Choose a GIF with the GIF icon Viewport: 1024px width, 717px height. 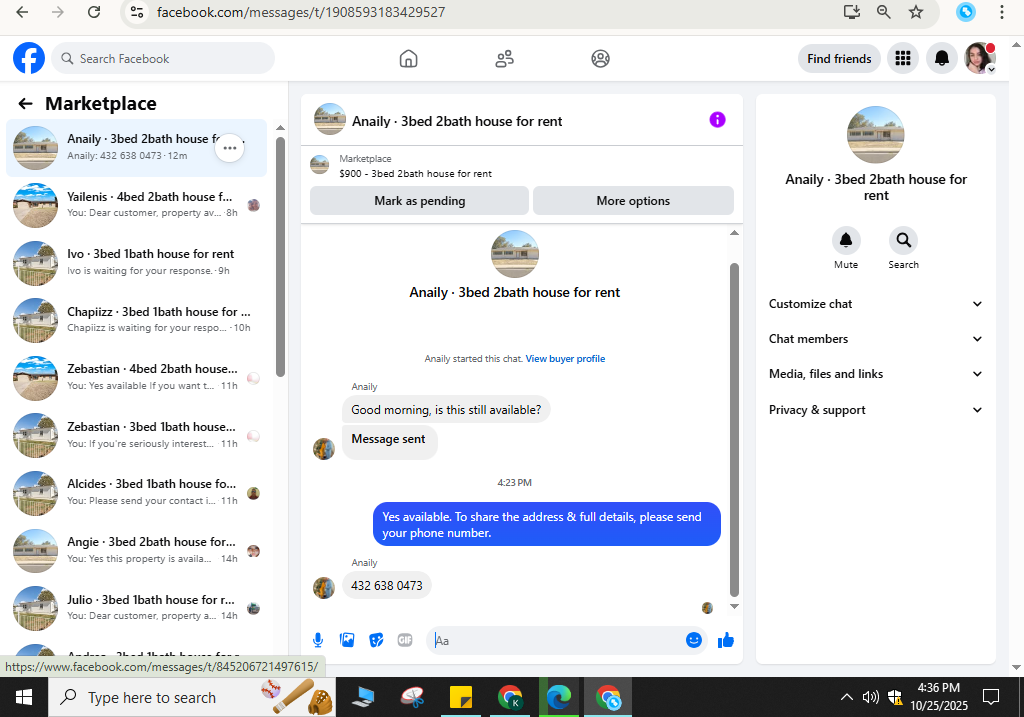[x=405, y=641]
